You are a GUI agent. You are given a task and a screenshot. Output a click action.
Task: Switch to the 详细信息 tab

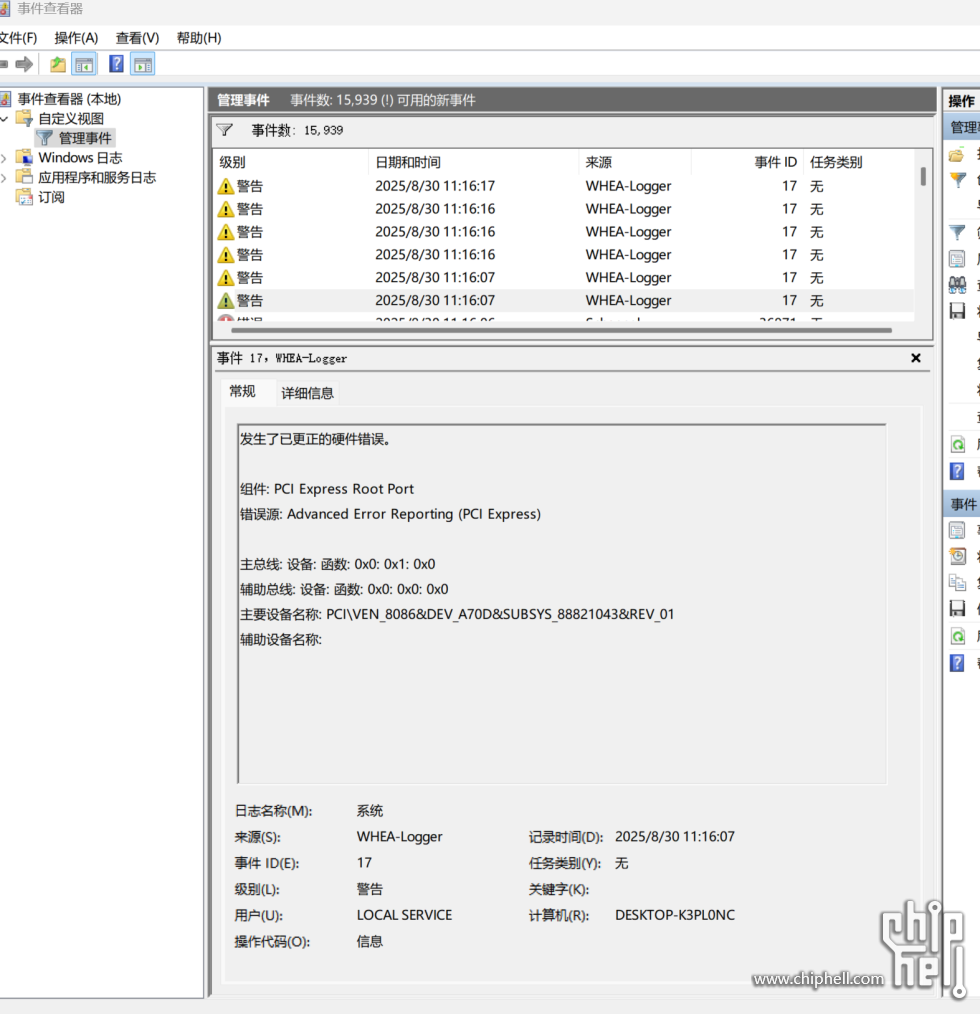click(307, 393)
